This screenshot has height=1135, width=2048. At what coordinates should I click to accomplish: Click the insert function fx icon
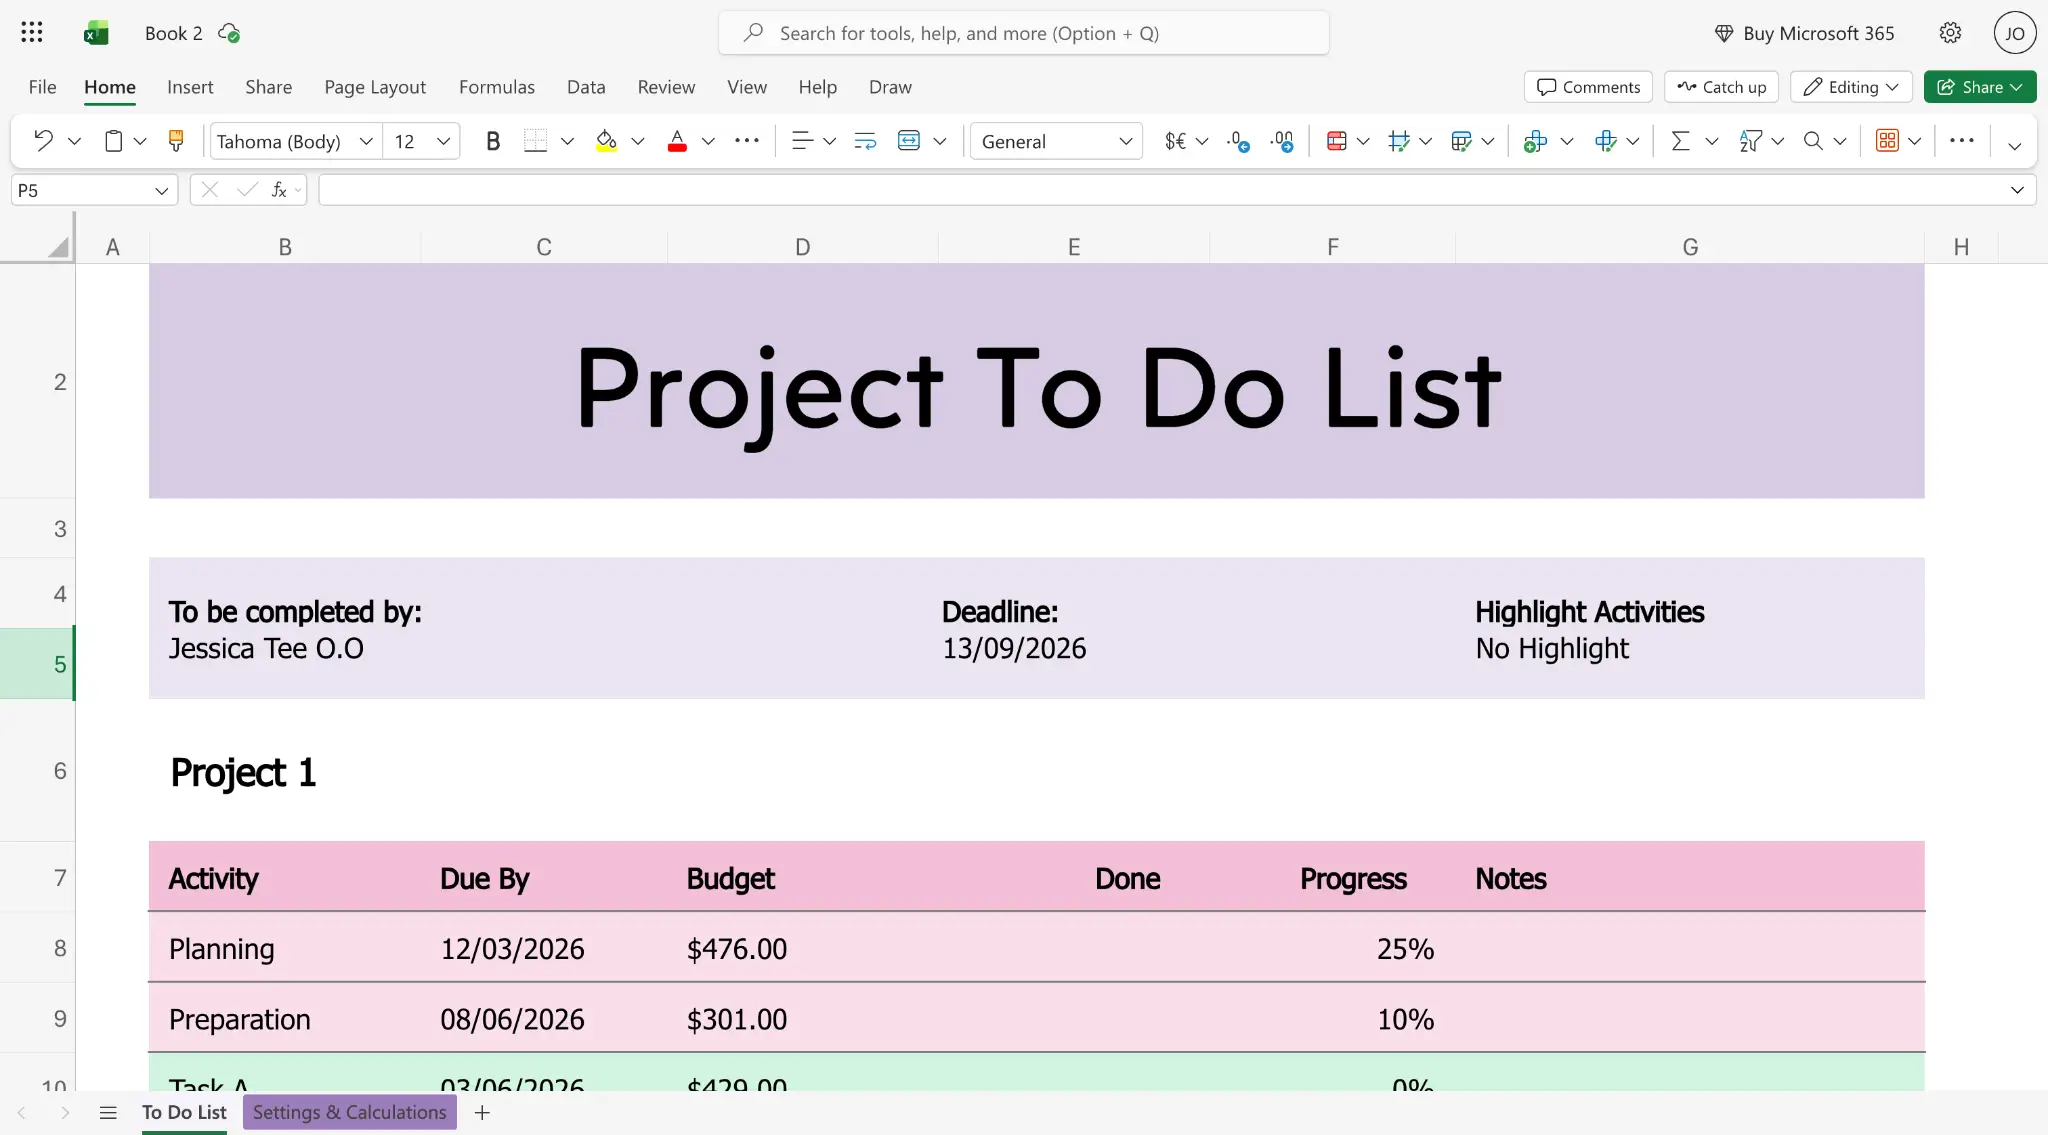click(280, 190)
